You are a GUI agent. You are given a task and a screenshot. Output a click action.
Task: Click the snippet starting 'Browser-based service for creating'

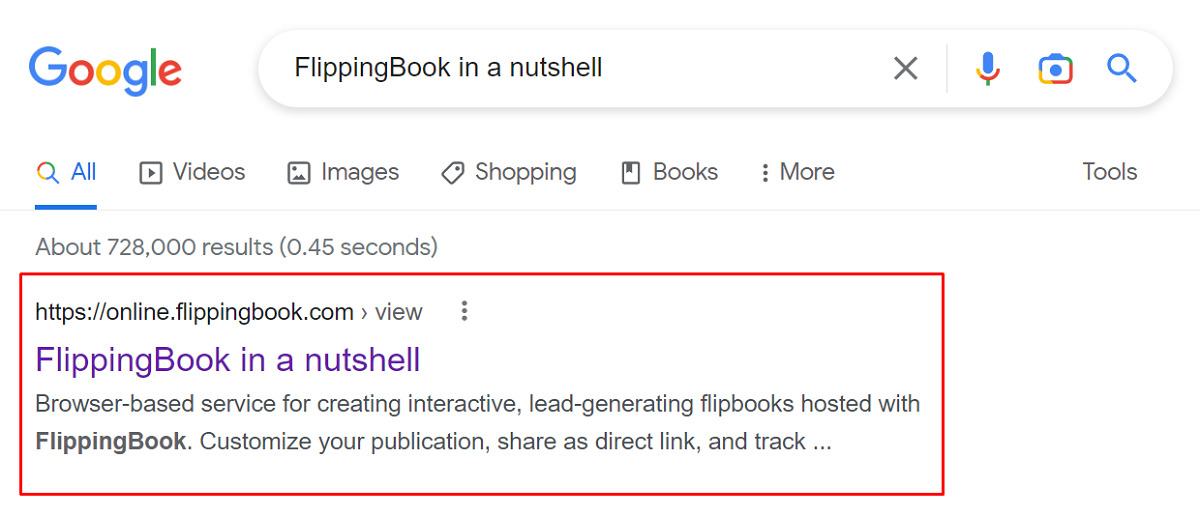pyautogui.click(x=478, y=423)
